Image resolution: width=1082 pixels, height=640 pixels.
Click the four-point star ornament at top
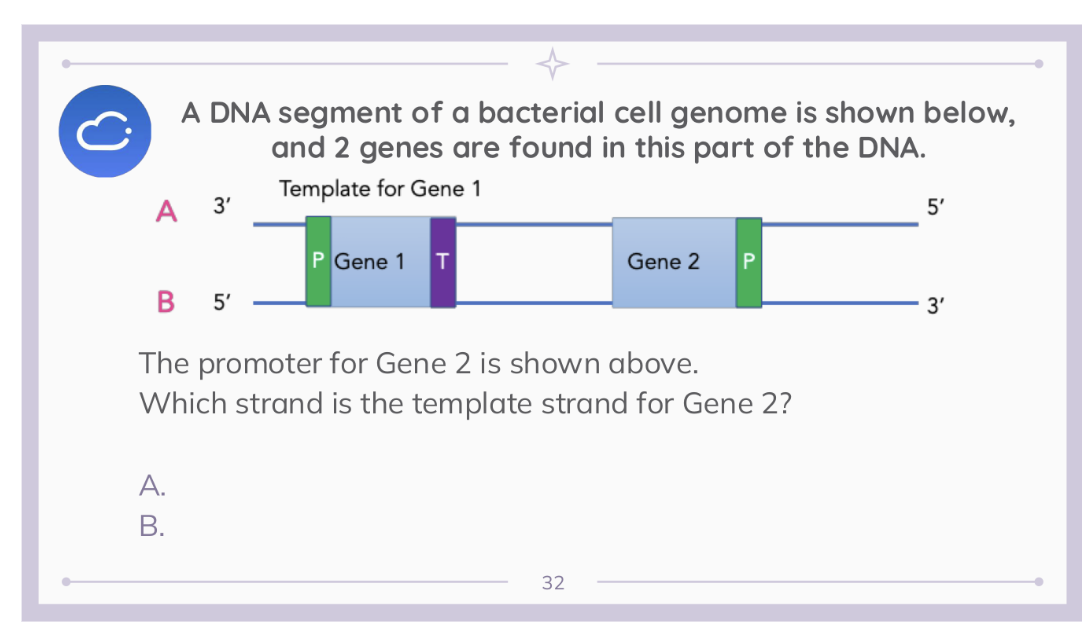pos(552,64)
